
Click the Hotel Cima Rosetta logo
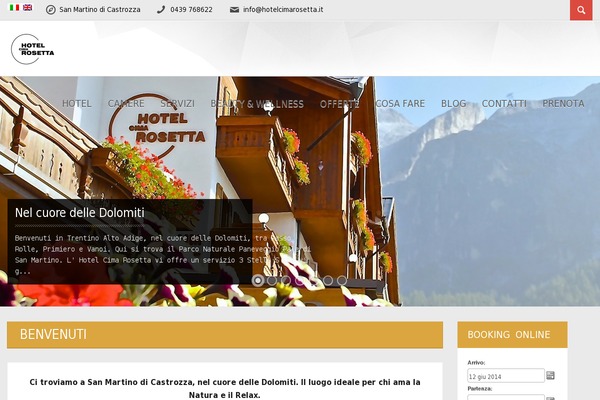pos(33,49)
